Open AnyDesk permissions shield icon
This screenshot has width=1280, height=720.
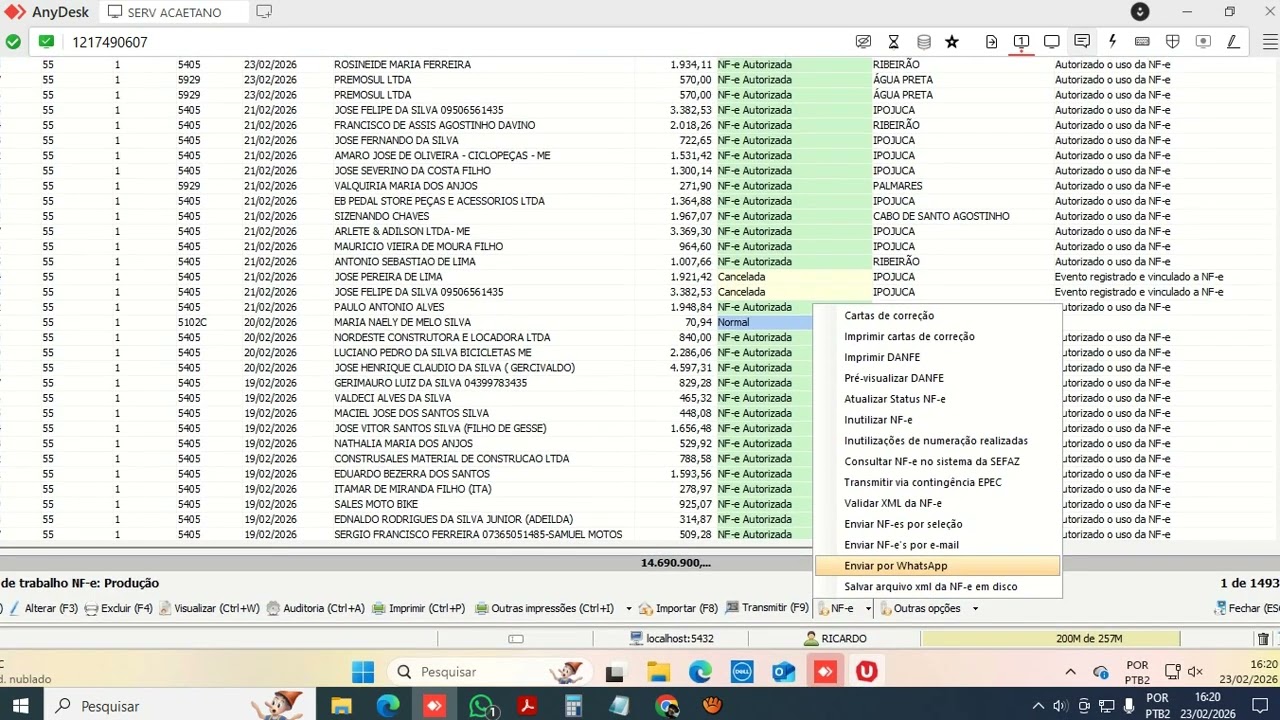point(1172,42)
